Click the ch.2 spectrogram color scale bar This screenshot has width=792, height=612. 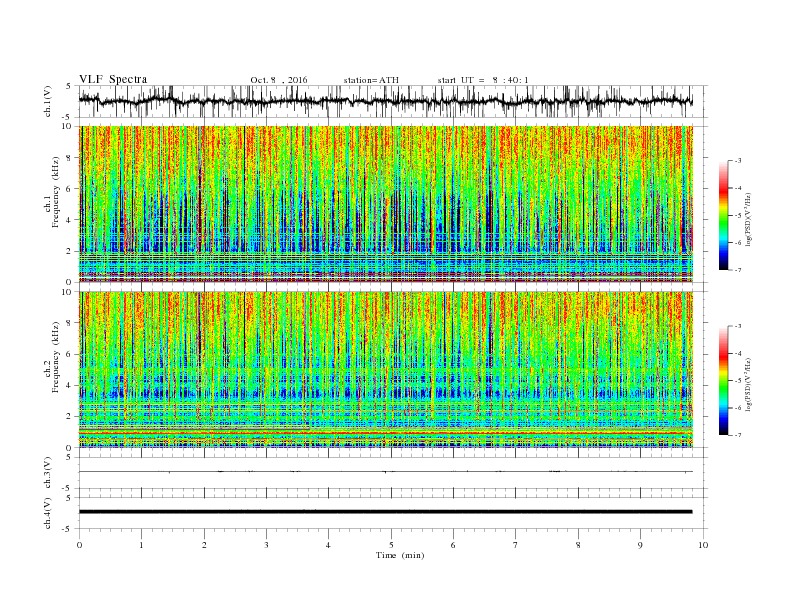(x=723, y=380)
